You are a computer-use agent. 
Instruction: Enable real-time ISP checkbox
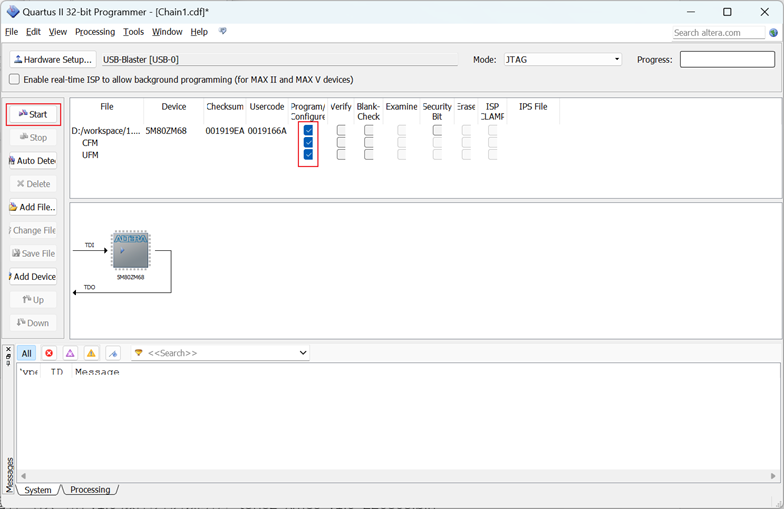[x=14, y=80]
